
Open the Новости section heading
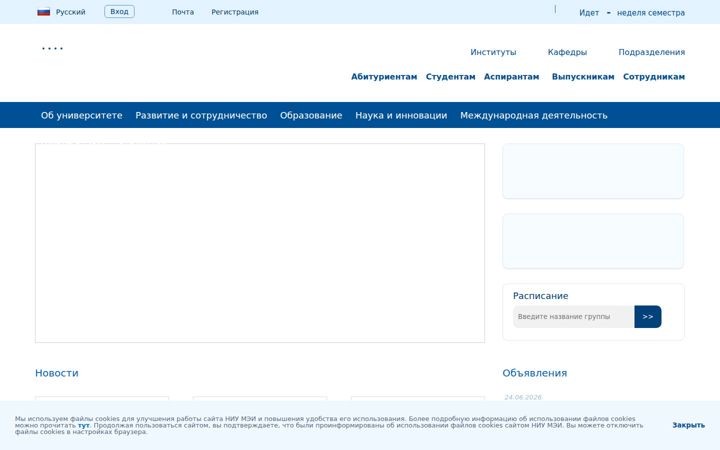coord(56,373)
